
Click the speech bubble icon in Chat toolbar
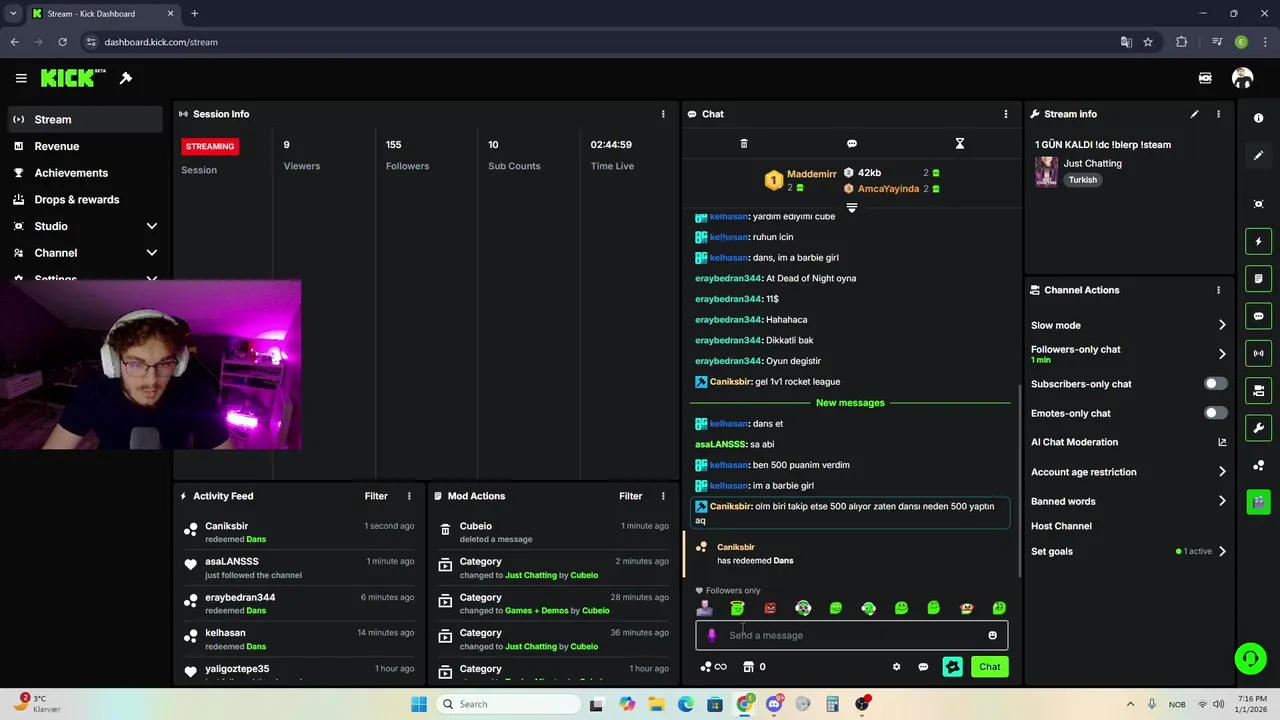[852, 144]
